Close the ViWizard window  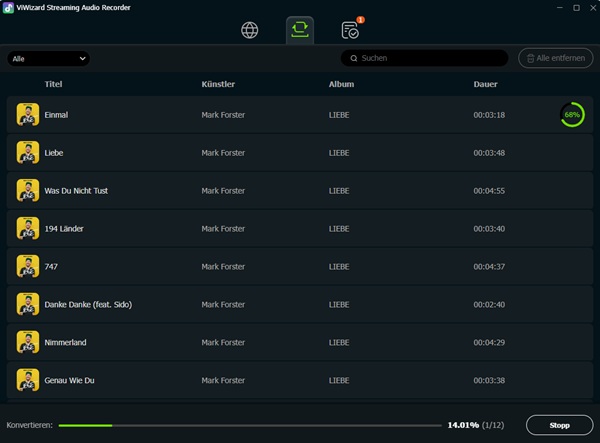[x=593, y=8]
